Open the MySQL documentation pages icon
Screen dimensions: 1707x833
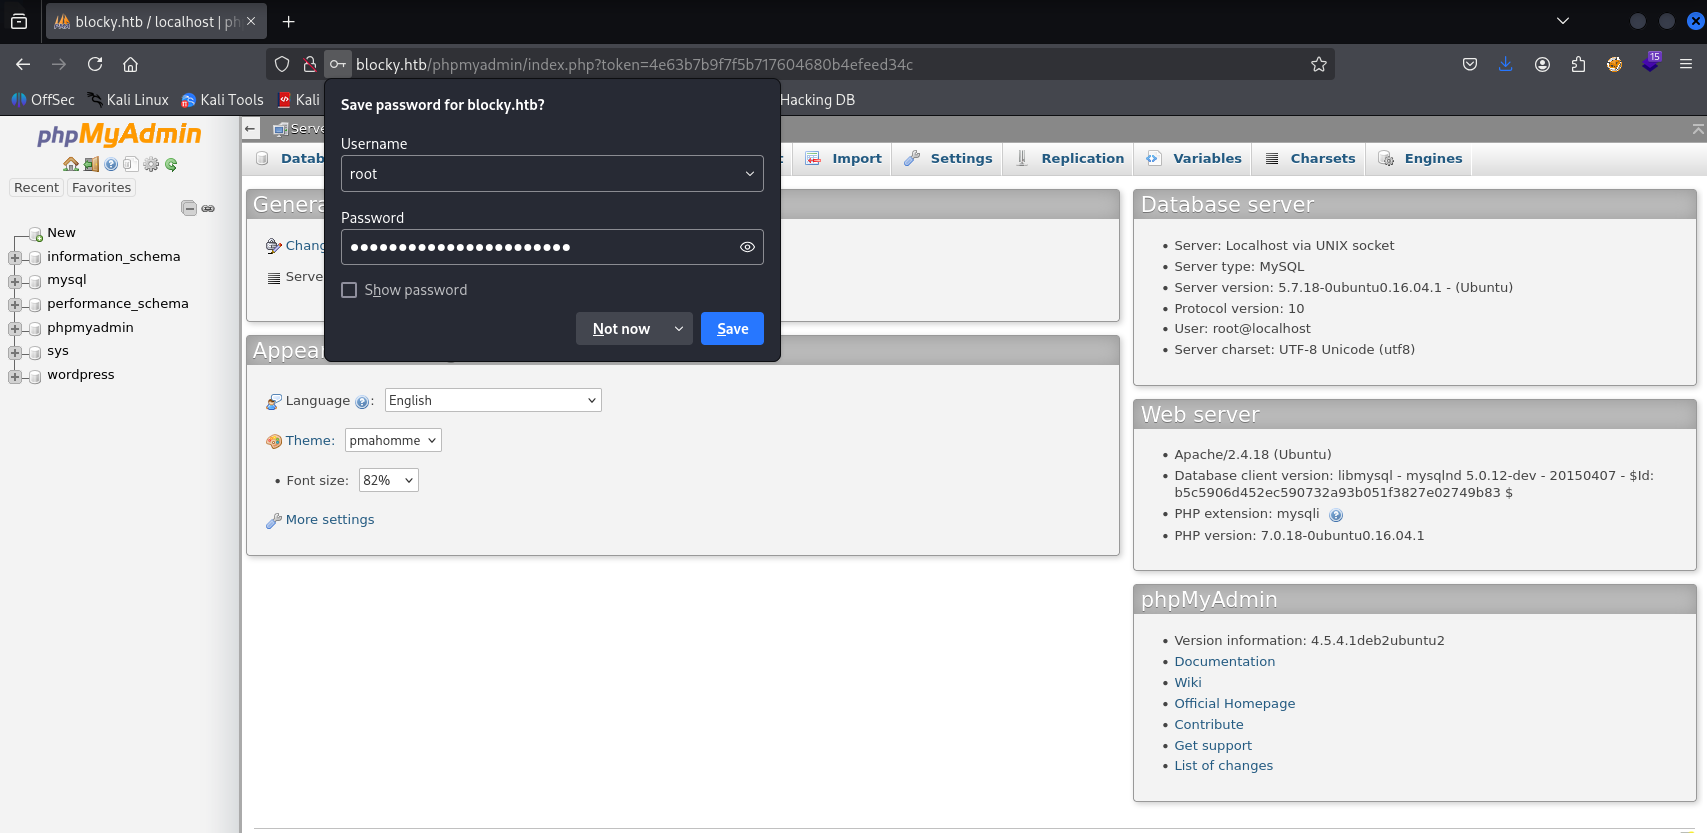pos(130,164)
